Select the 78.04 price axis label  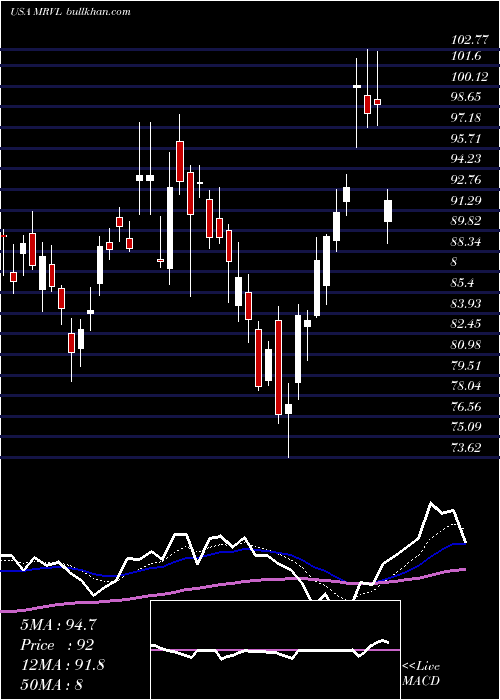click(x=466, y=386)
